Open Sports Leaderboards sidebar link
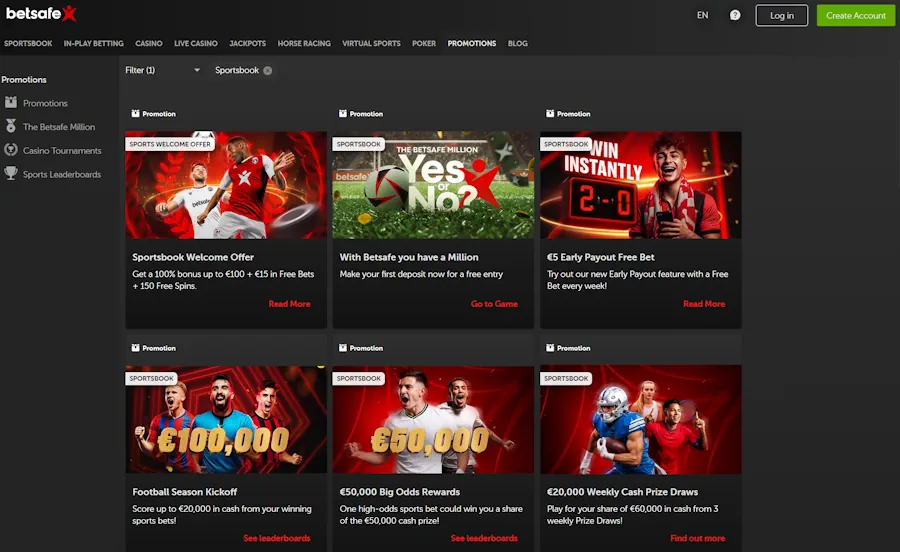Viewport: 900px width, 552px height. (62, 174)
